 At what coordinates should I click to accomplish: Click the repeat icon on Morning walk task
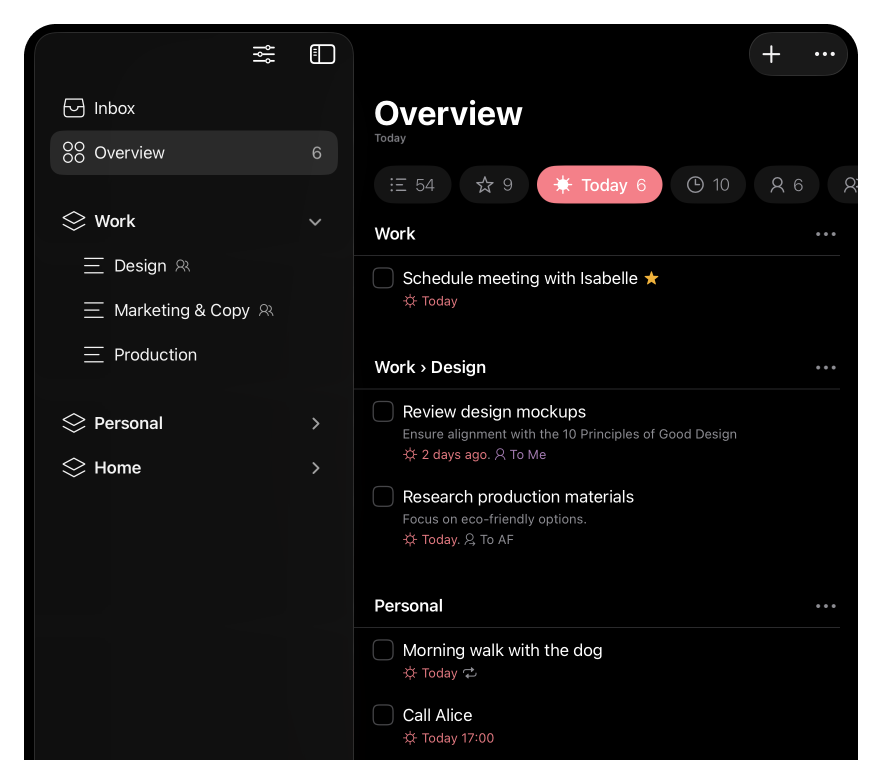pos(471,673)
